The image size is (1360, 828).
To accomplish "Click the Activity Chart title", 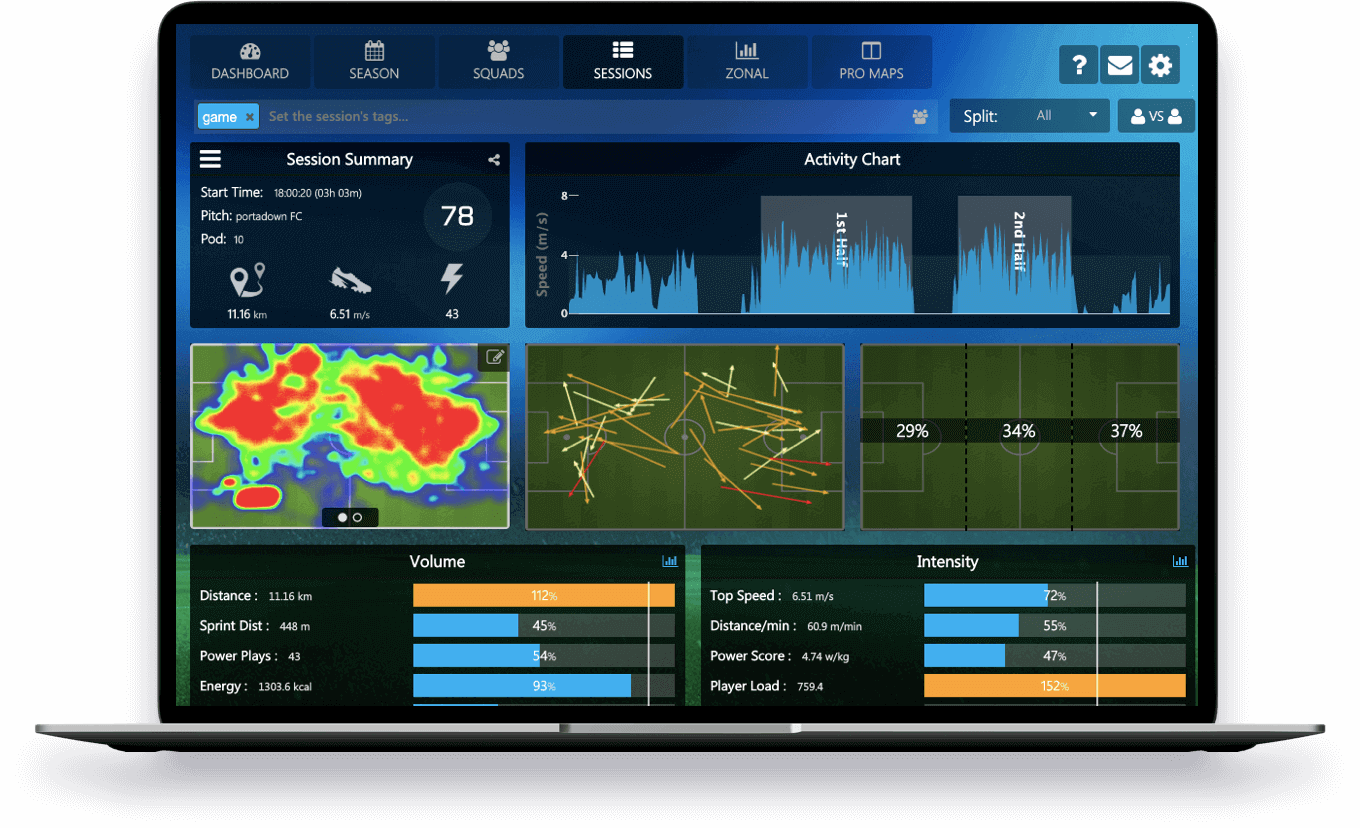I will pos(852,159).
